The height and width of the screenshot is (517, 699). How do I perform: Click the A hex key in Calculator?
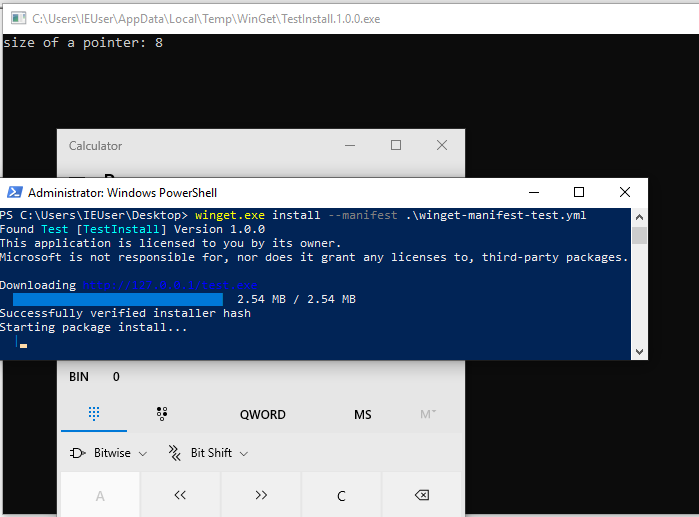pyautogui.click(x=100, y=495)
